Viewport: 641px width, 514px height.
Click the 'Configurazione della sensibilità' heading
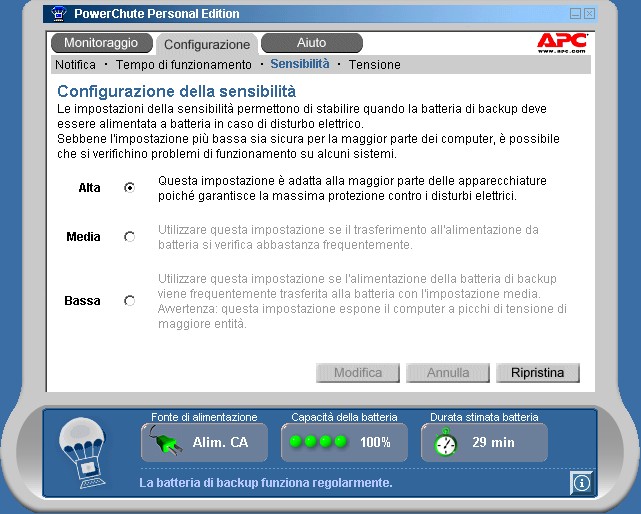point(176,91)
